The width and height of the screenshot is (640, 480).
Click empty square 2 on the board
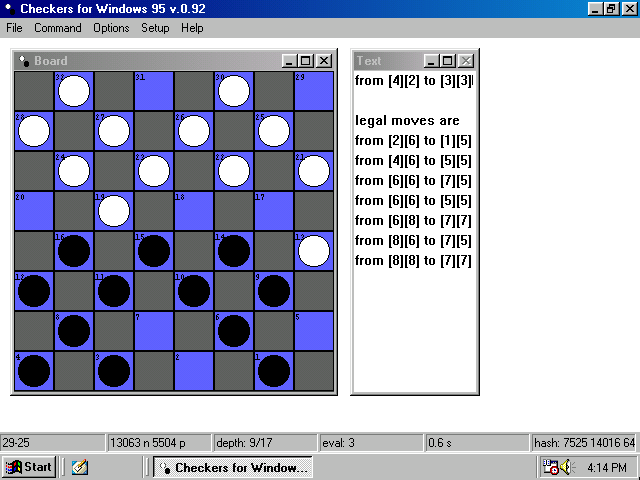pyautogui.click(x=194, y=371)
